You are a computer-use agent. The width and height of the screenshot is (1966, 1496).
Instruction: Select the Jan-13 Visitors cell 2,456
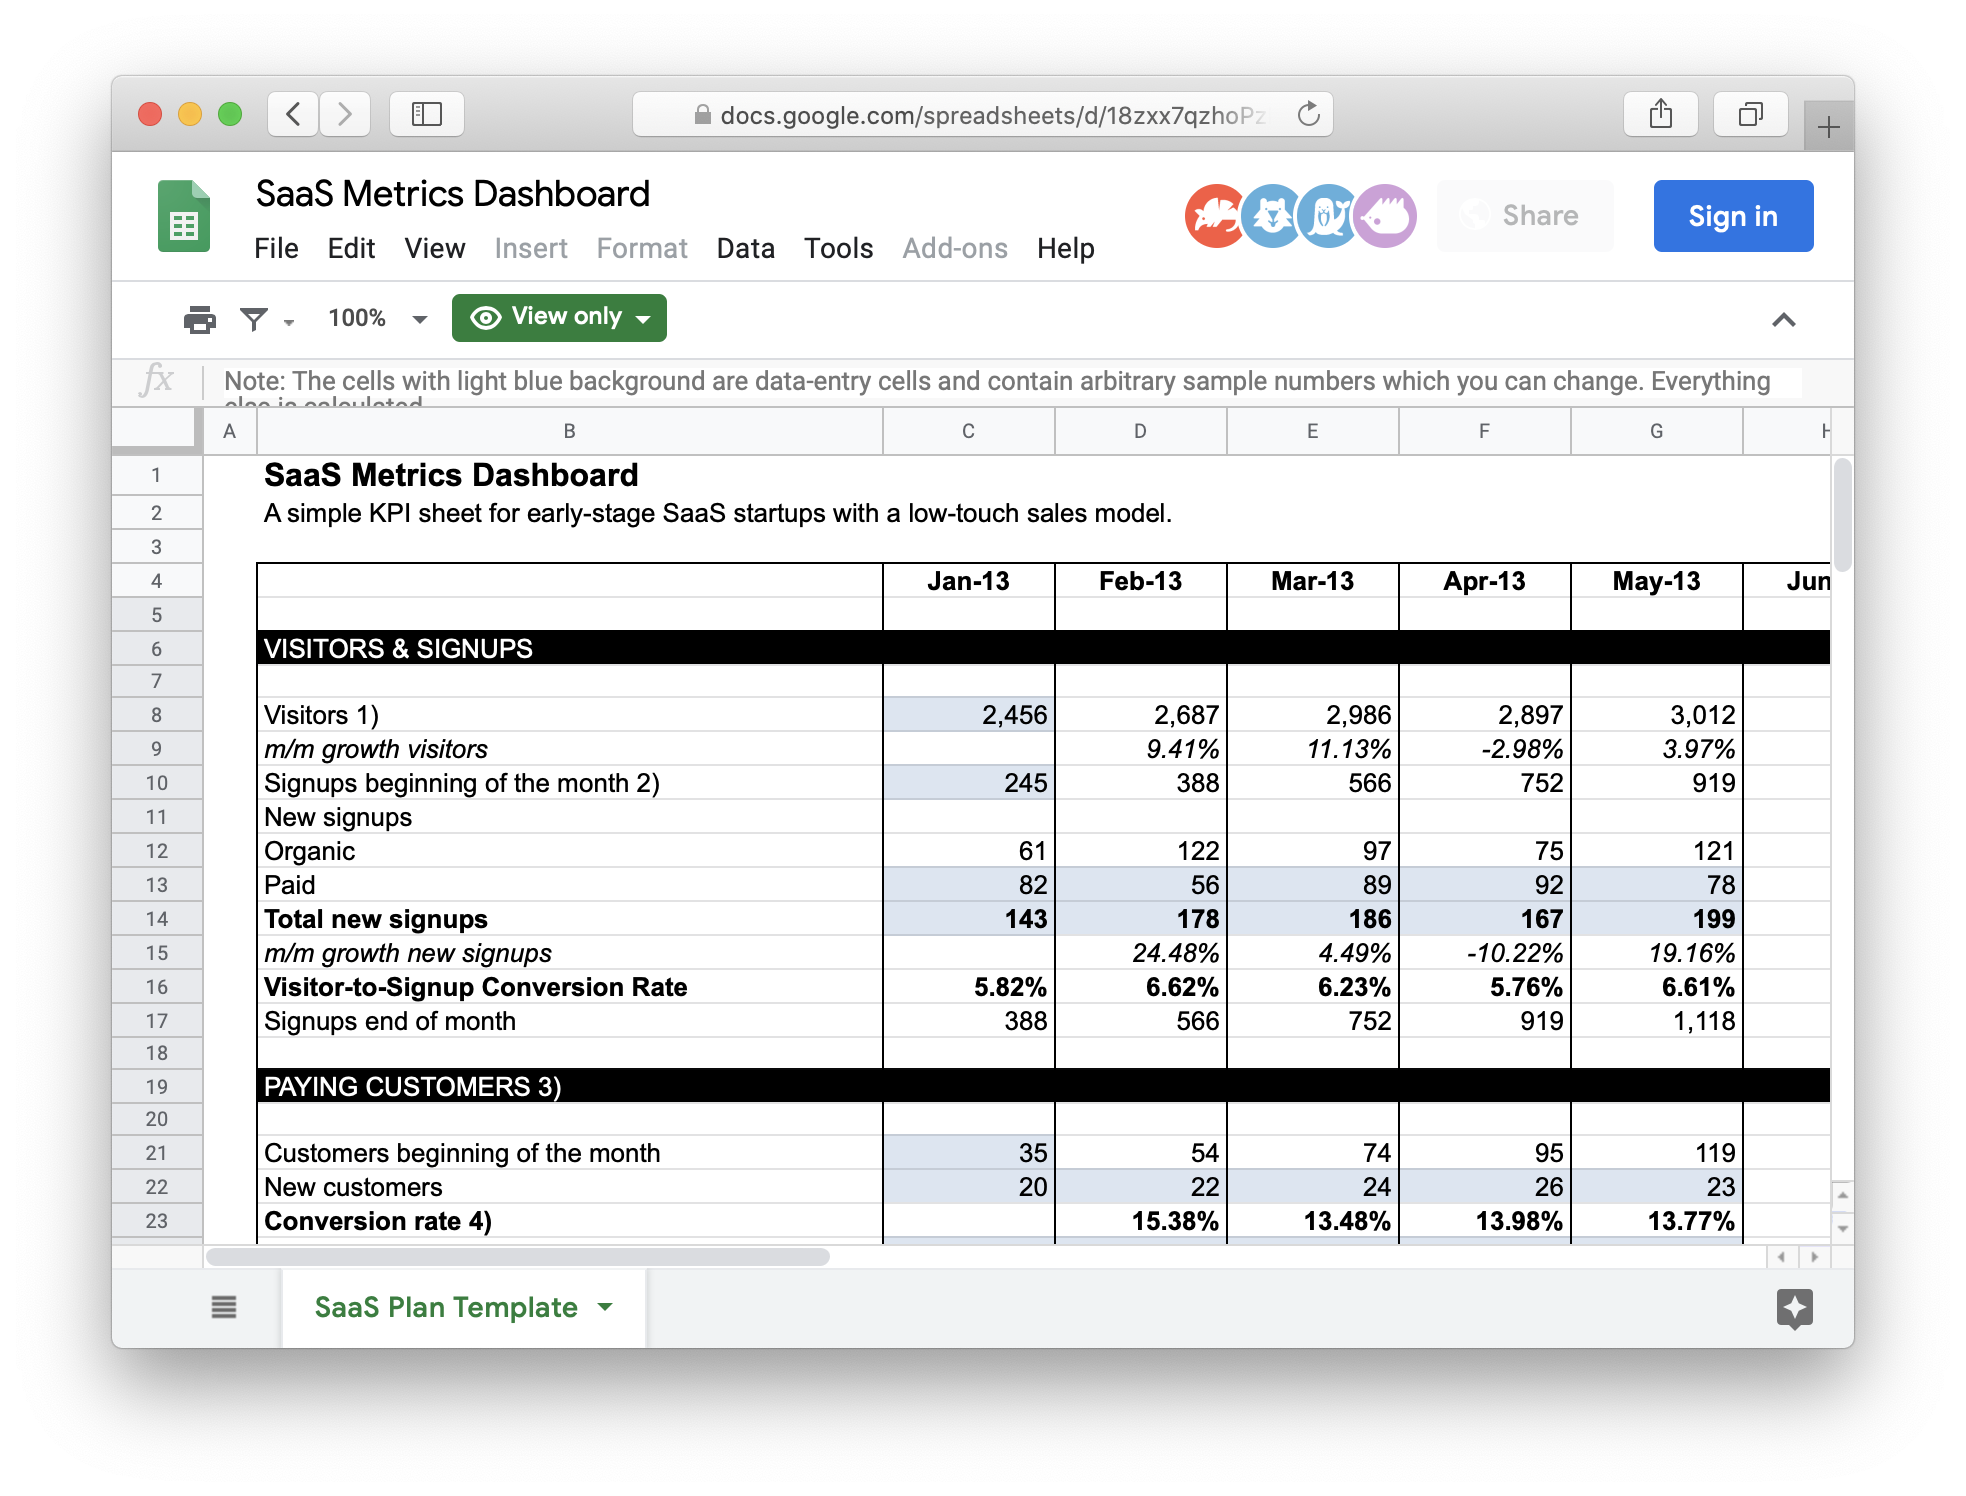coord(968,715)
